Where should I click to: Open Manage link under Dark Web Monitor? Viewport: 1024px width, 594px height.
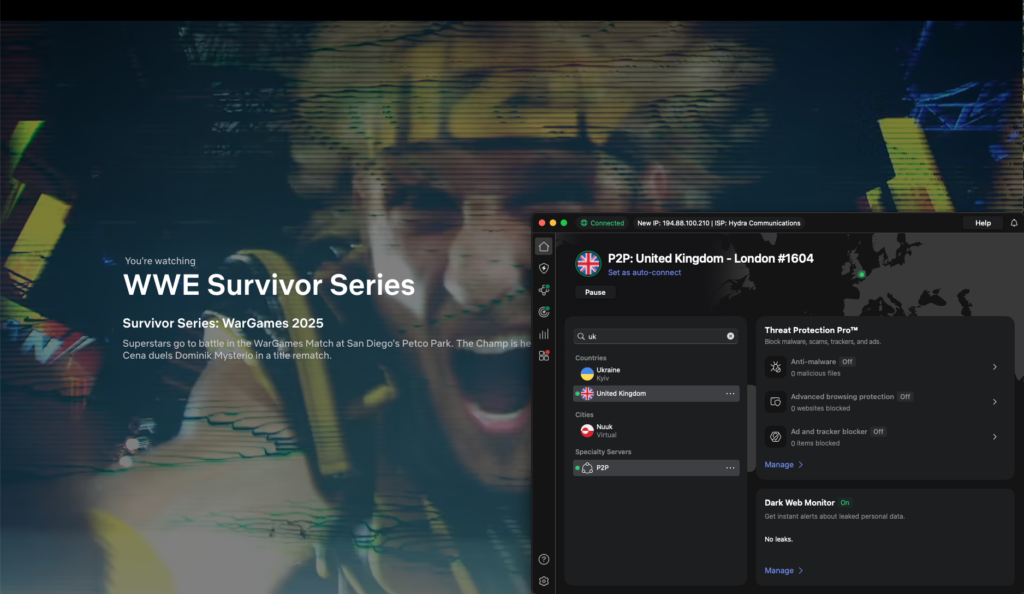pos(784,571)
